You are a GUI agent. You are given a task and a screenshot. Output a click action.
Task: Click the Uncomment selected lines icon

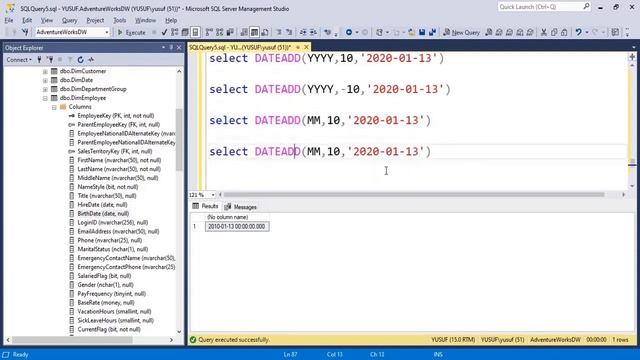[x=289, y=32]
